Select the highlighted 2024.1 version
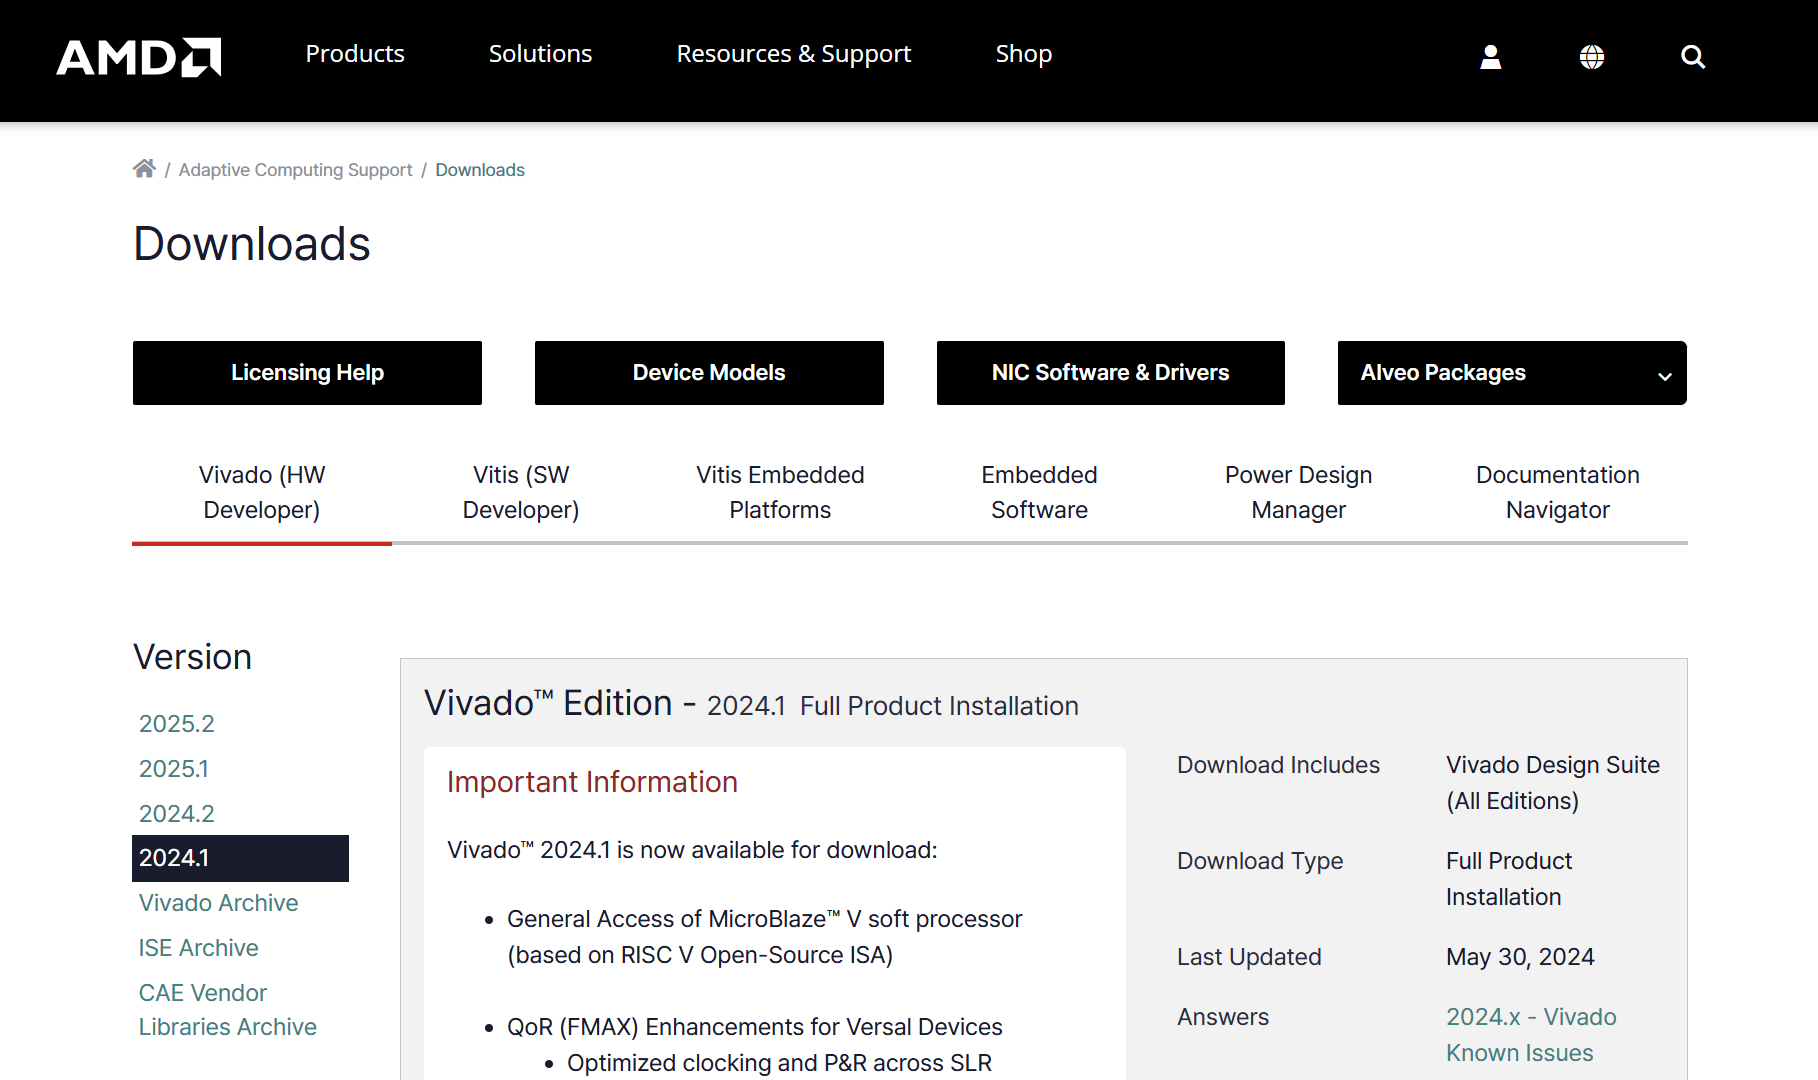 click(240, 858)
